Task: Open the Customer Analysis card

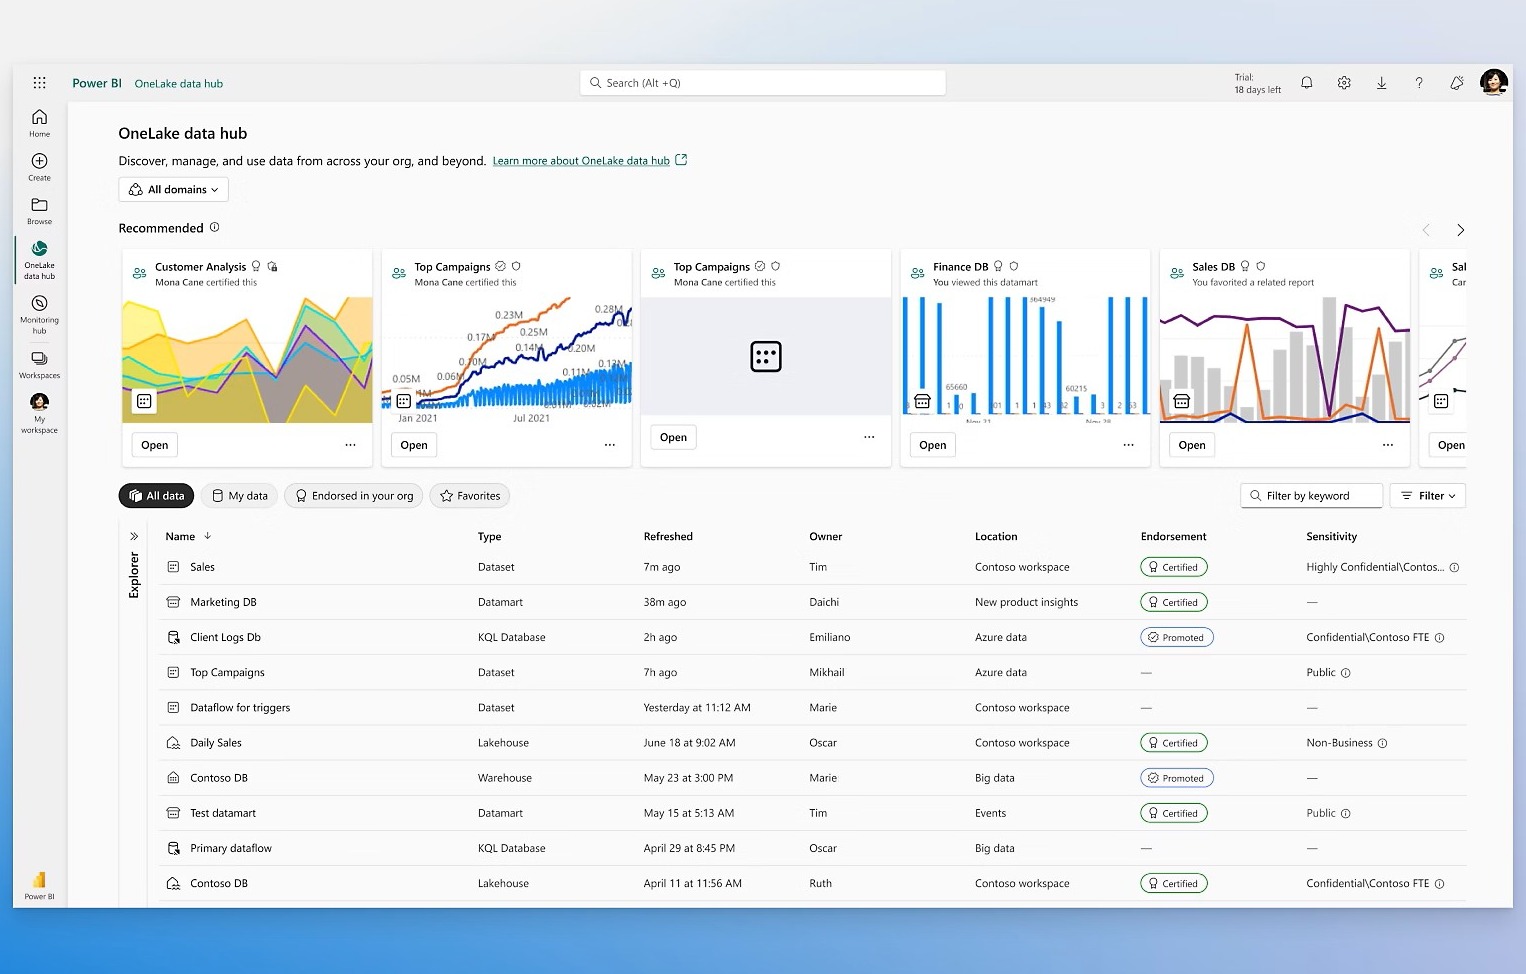Action: click(155, 445)
